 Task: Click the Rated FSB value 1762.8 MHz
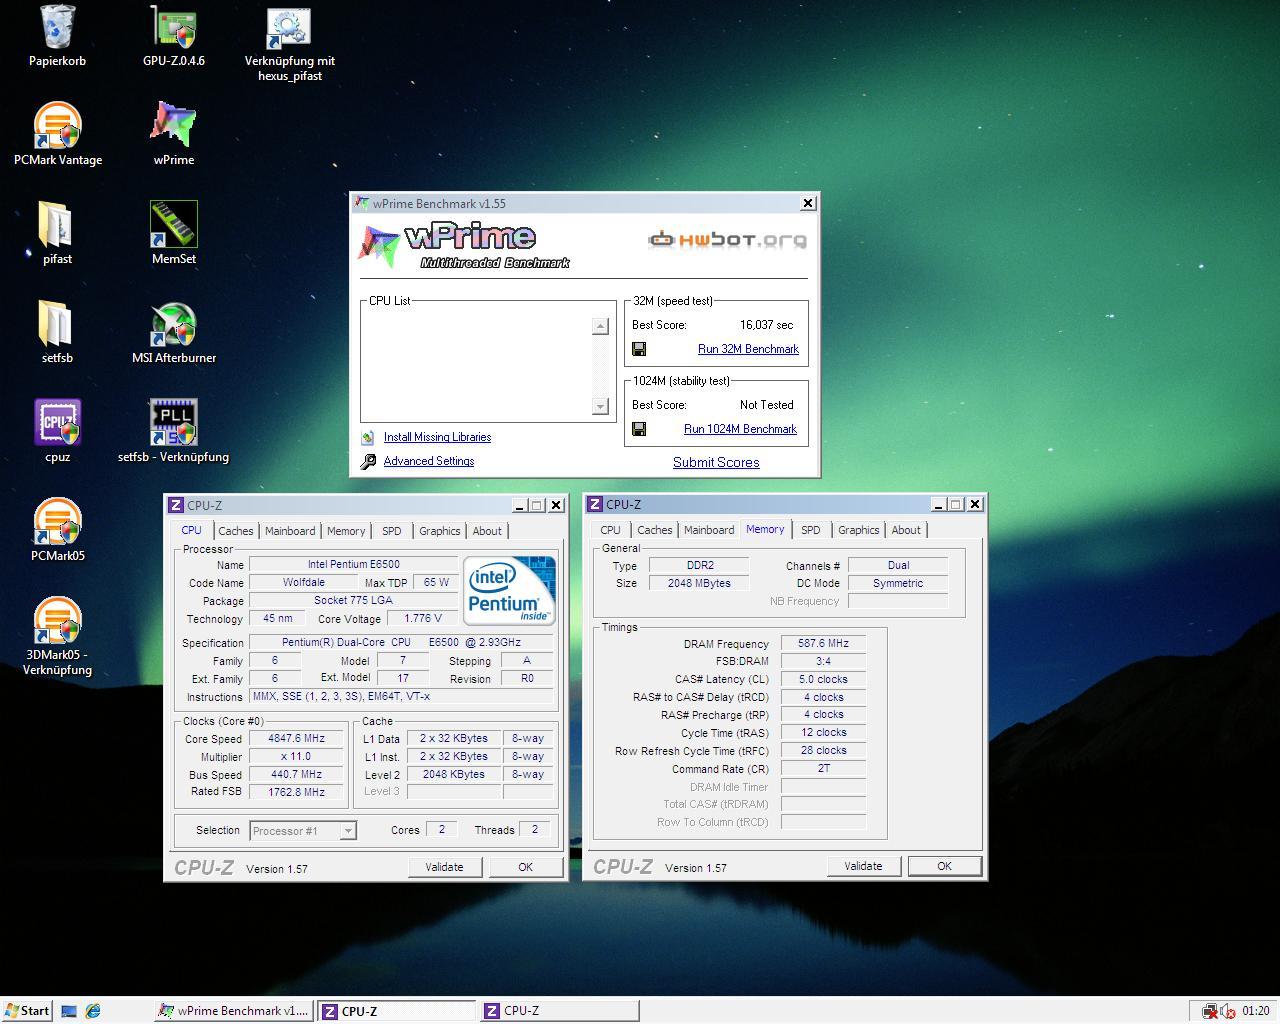tap(296, 792)
